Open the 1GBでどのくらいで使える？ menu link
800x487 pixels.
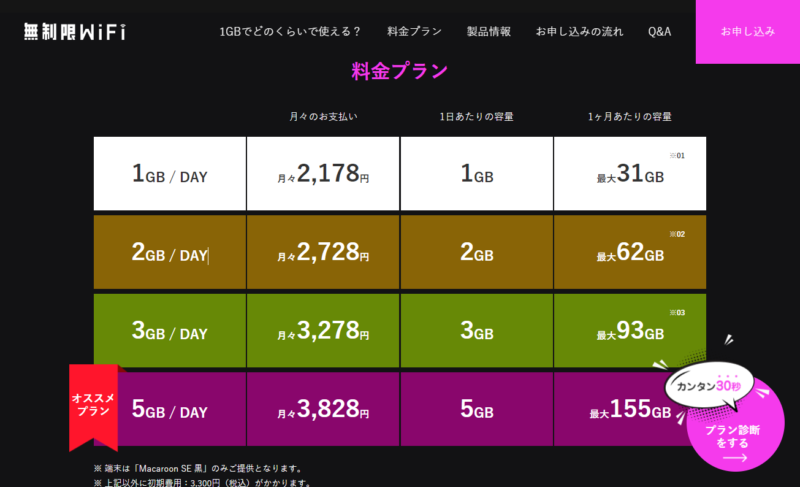click(290, 32)
